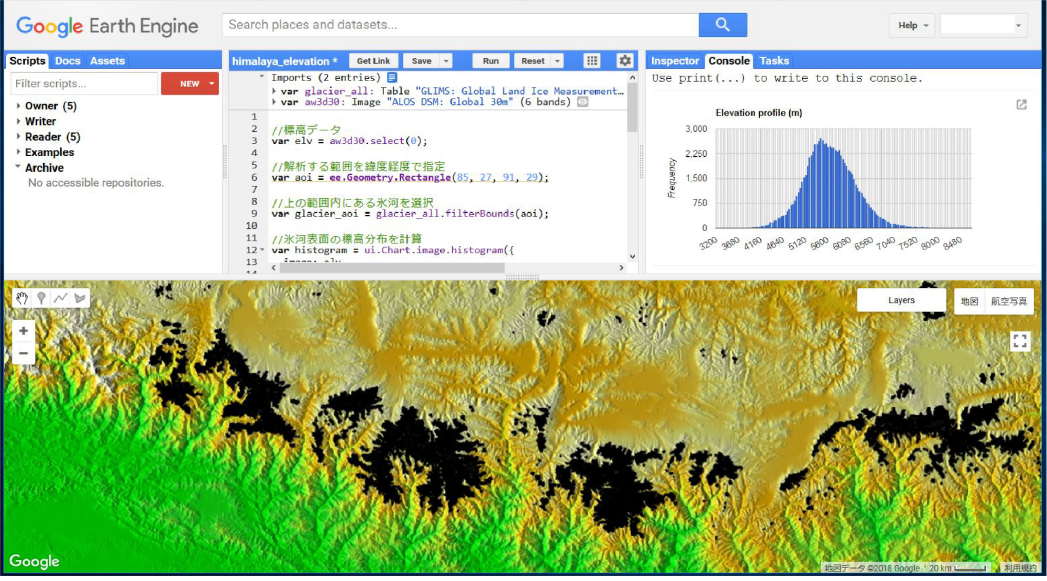Pop out the Elevation profile chart
This screenshot has height=581, width=1047.
(x=1021, y=105)
